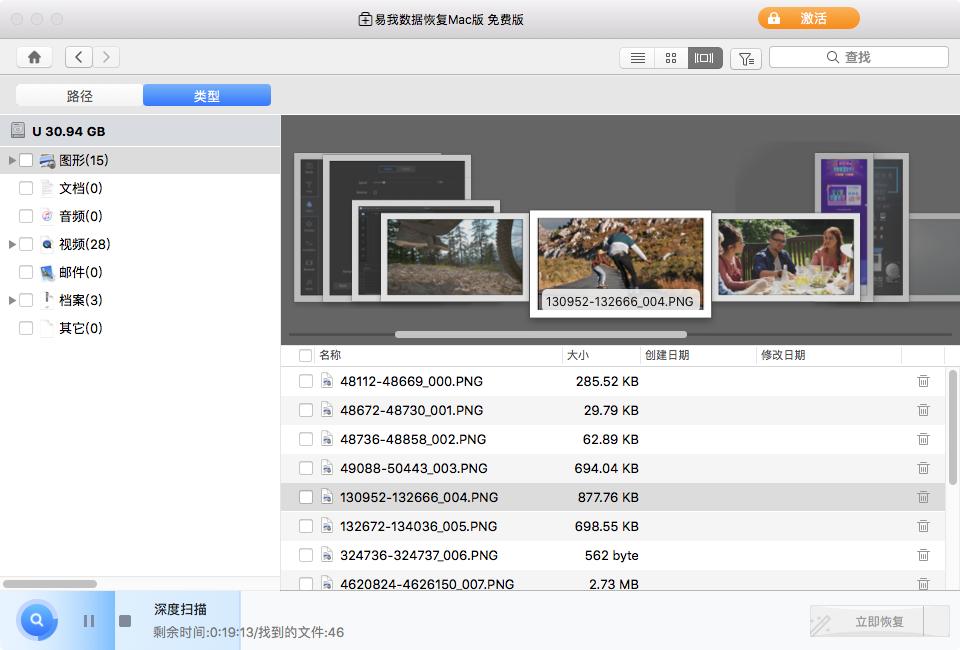Open the filter options icon
This screenshot has height=650, width=960.
(x=745, y=58)
